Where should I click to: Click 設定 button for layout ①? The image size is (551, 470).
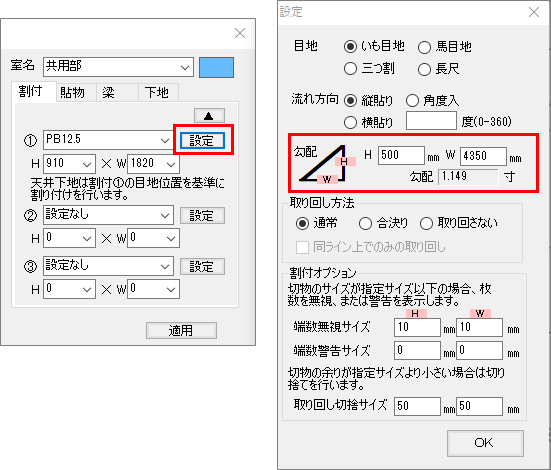[x=202, y=140]
